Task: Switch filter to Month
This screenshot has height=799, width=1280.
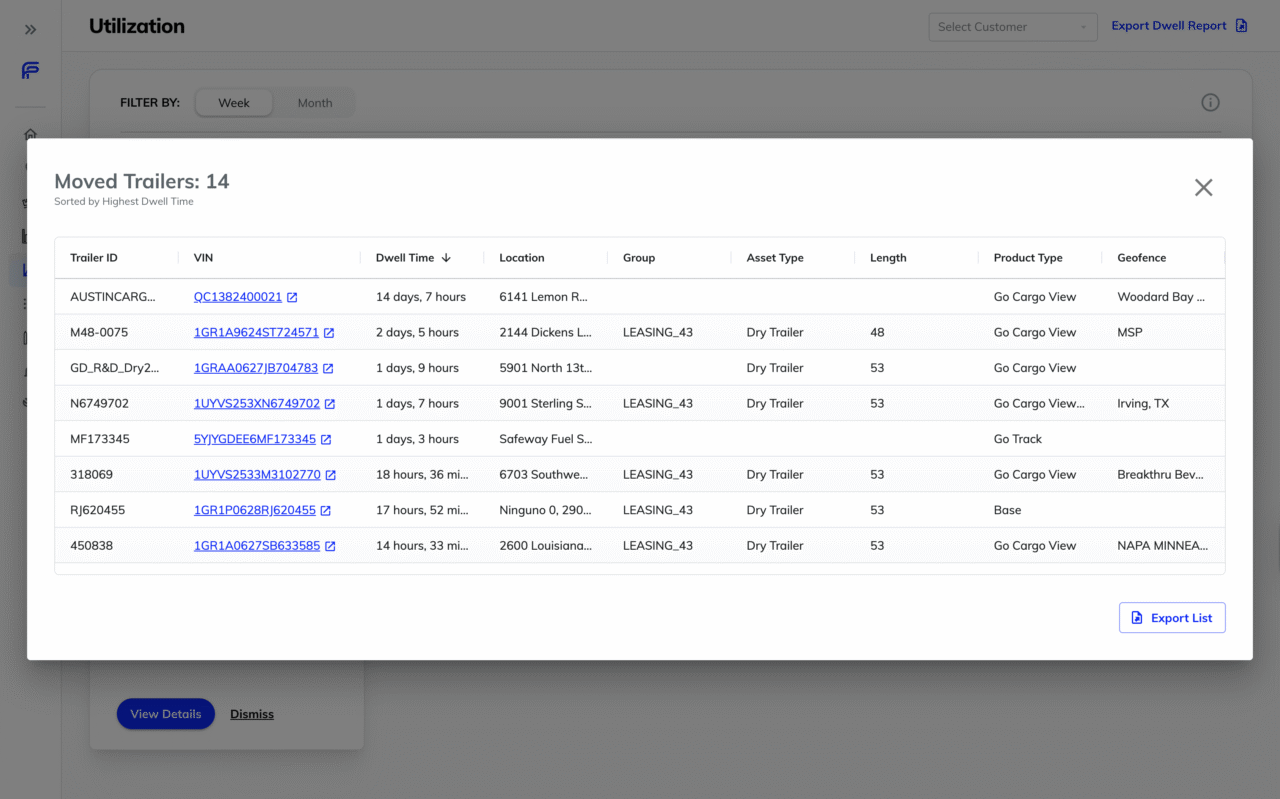Action: [314, 103]
